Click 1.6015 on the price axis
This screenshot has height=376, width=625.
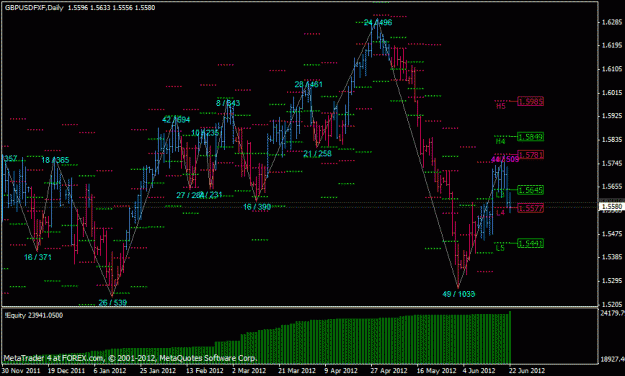coord(612,93)
